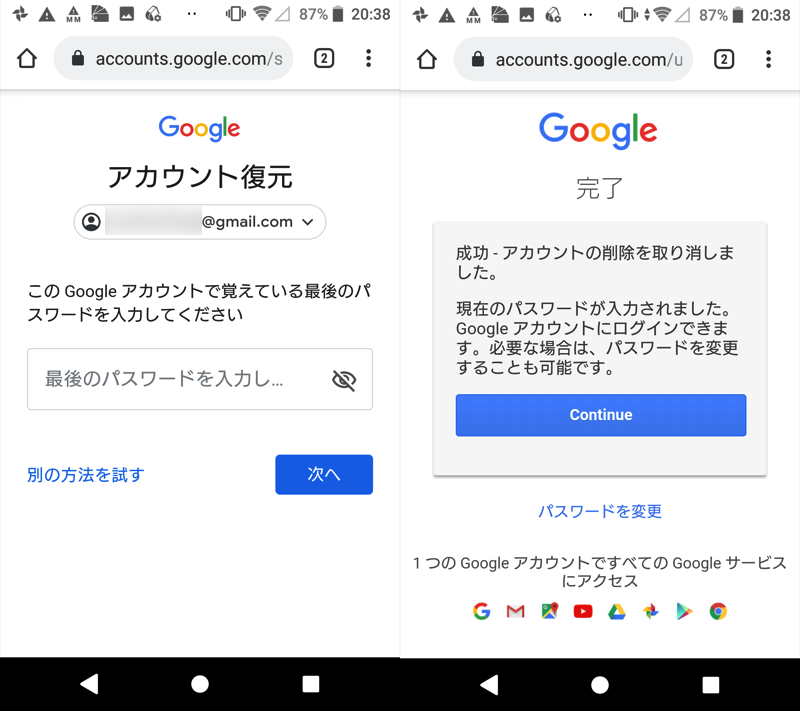Tap the home icon in left browser

click(27, 59)
